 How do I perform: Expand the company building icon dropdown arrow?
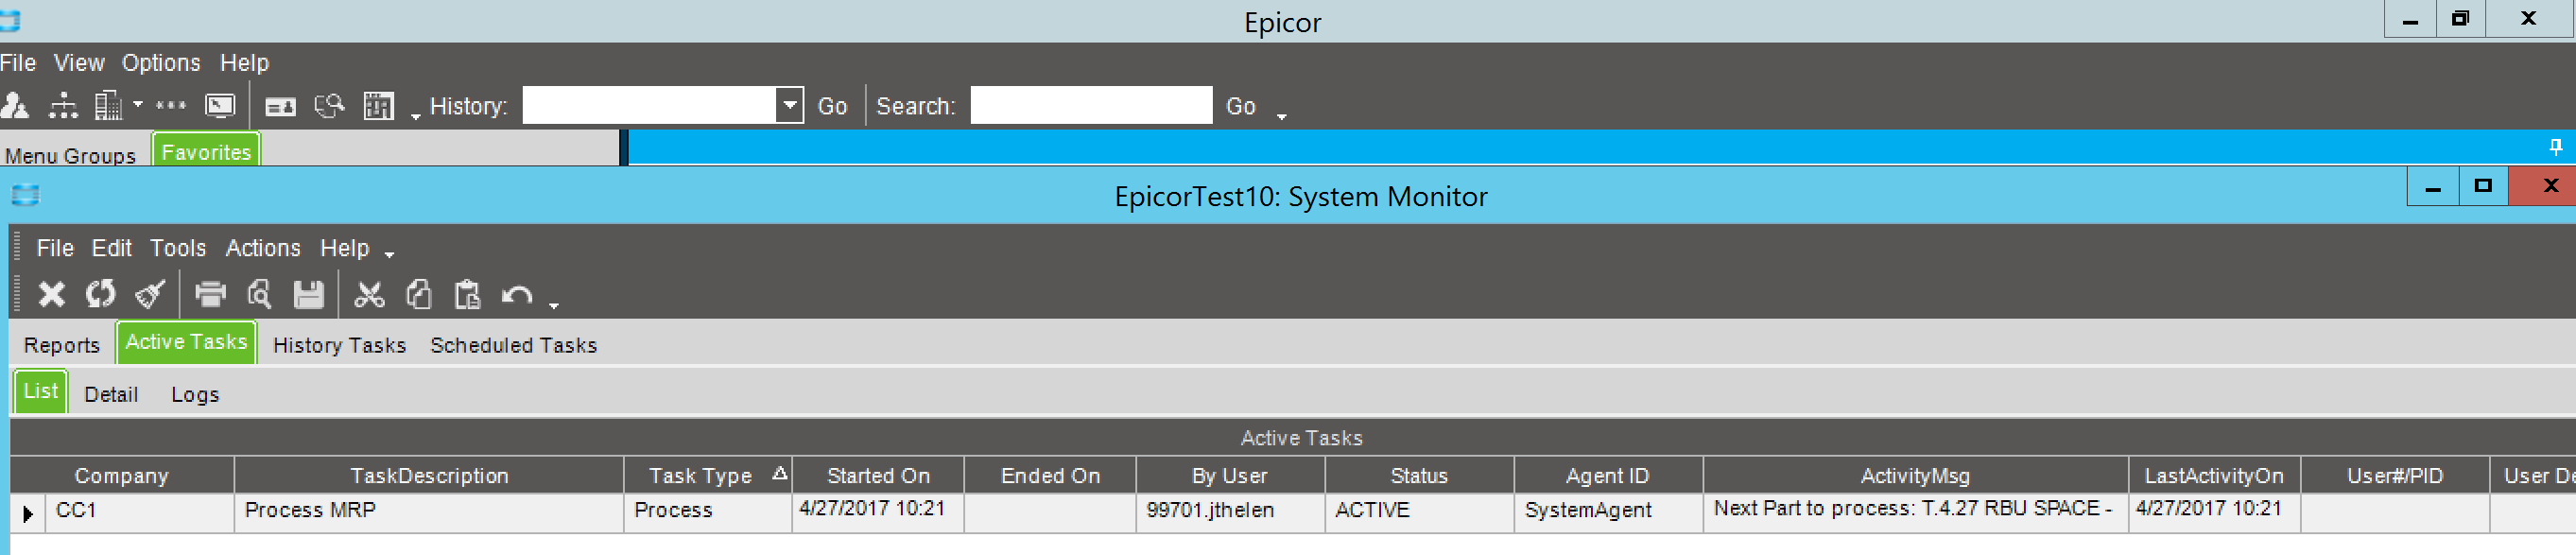click(x=138, y=104)
